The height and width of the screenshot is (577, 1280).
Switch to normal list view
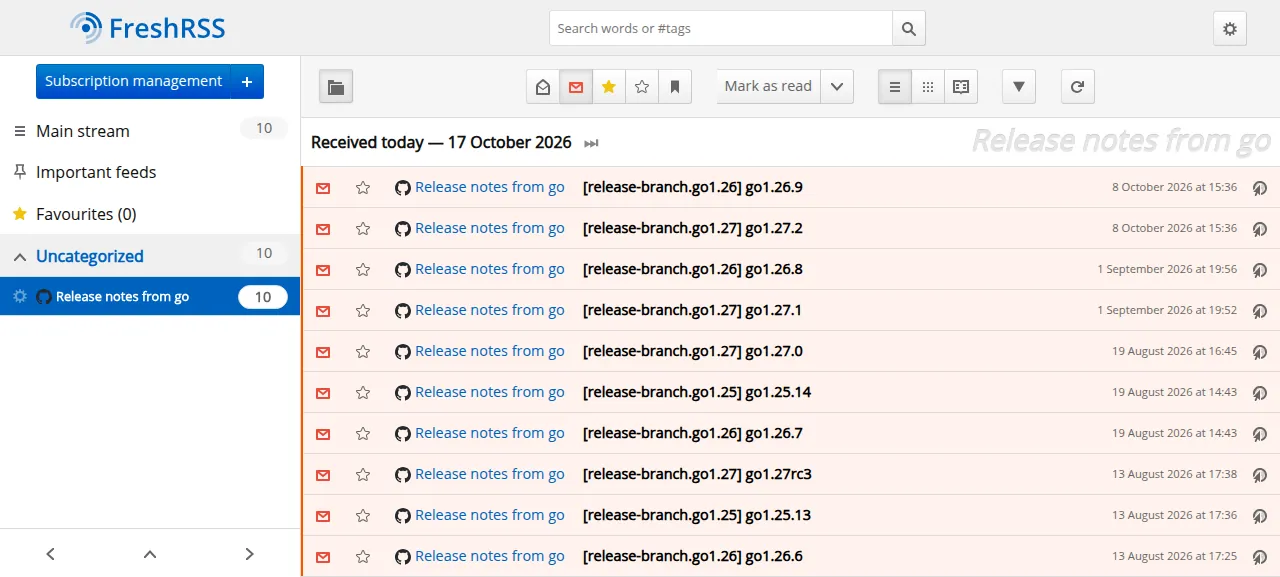[x=895, y=87]
